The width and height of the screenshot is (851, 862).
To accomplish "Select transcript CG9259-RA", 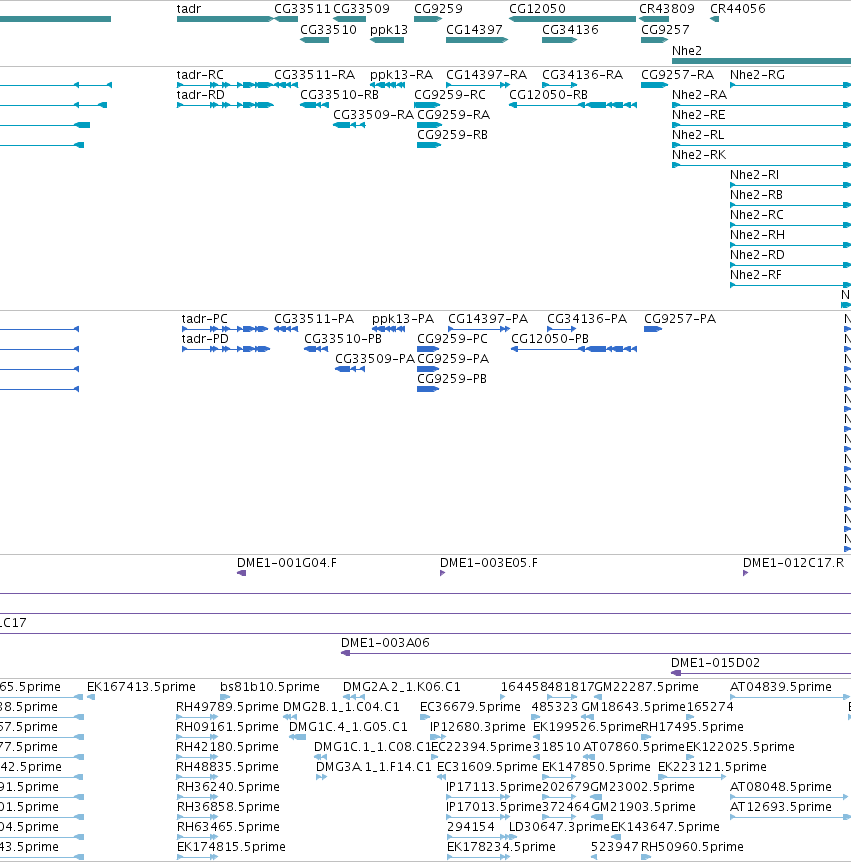I will point(454,114).
